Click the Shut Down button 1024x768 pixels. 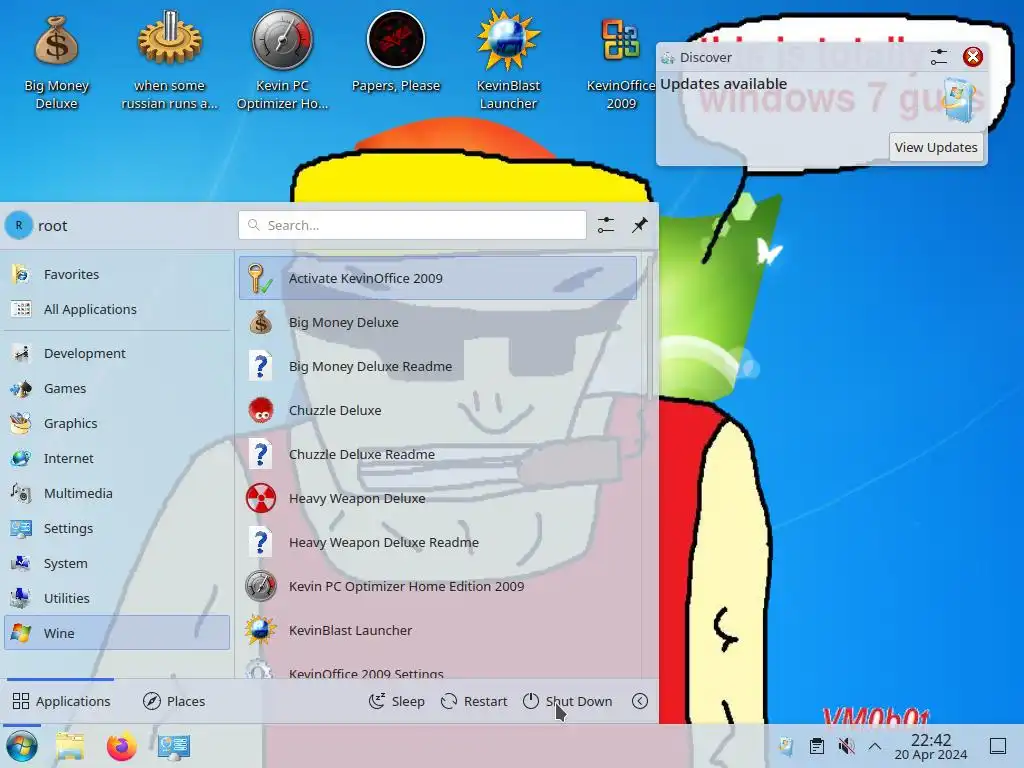click(568, 701)
